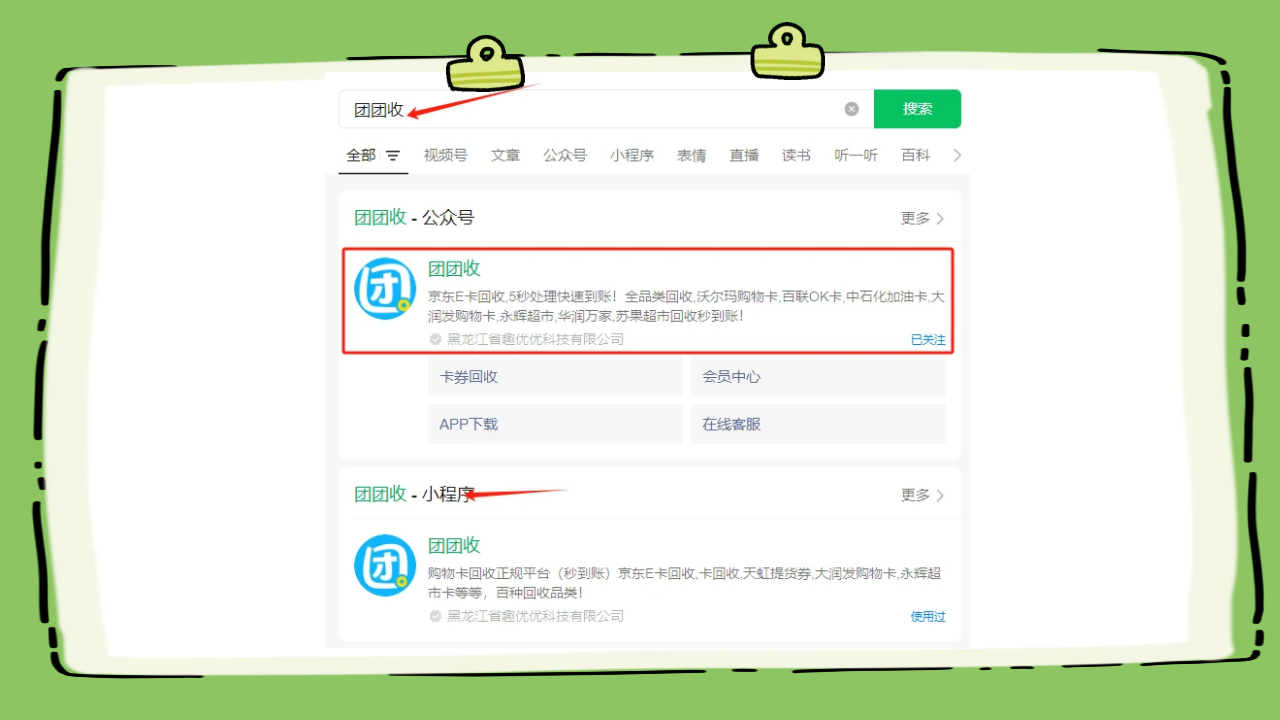Viewport: 1280px width, 720px height.
Task: Click the 京东E卡回收 official account description
Action: click(x=686, y=306)
